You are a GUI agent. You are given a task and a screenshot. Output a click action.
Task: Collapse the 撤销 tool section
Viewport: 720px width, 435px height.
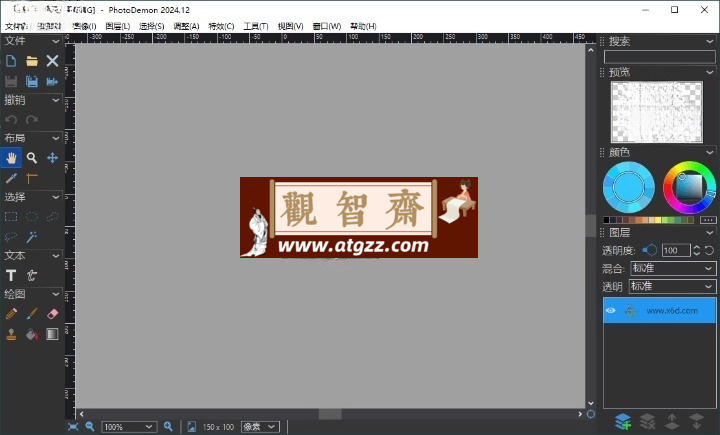click(56, 100)
